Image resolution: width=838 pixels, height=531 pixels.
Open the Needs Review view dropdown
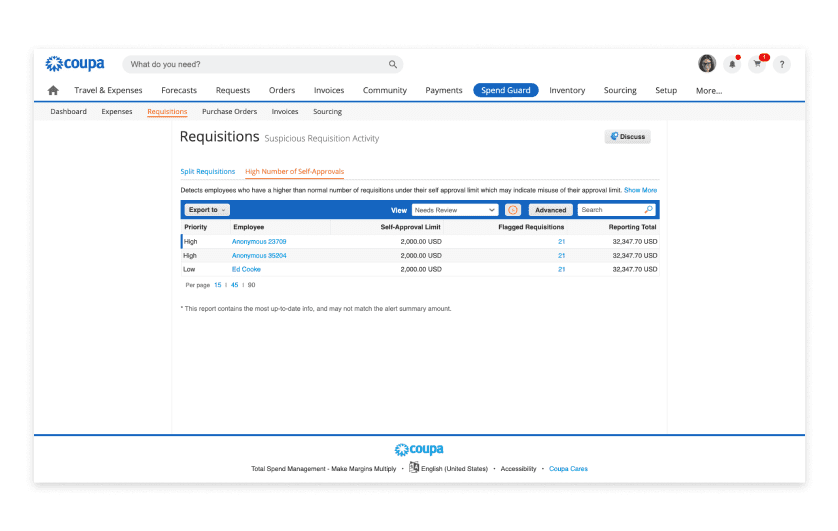455,210
